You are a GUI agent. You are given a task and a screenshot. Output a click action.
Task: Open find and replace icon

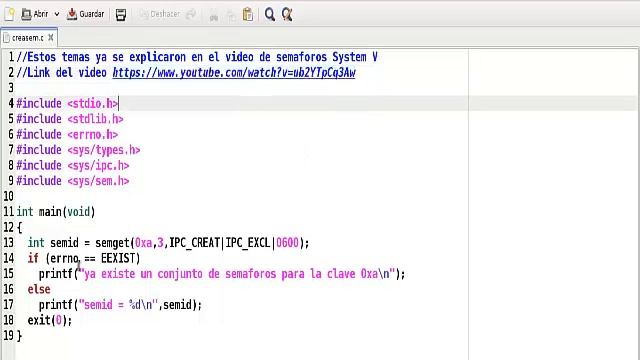pyautogui.click(x=287, y=15)
